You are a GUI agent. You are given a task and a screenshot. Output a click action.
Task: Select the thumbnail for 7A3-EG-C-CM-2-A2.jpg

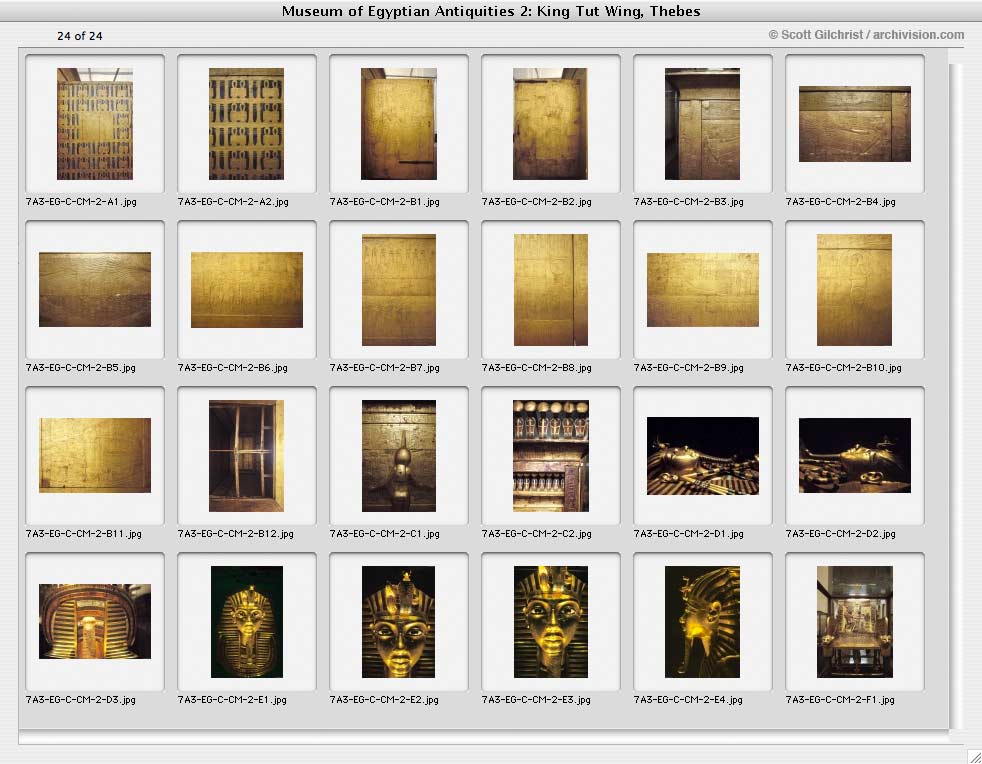click(x=247, y=124)
